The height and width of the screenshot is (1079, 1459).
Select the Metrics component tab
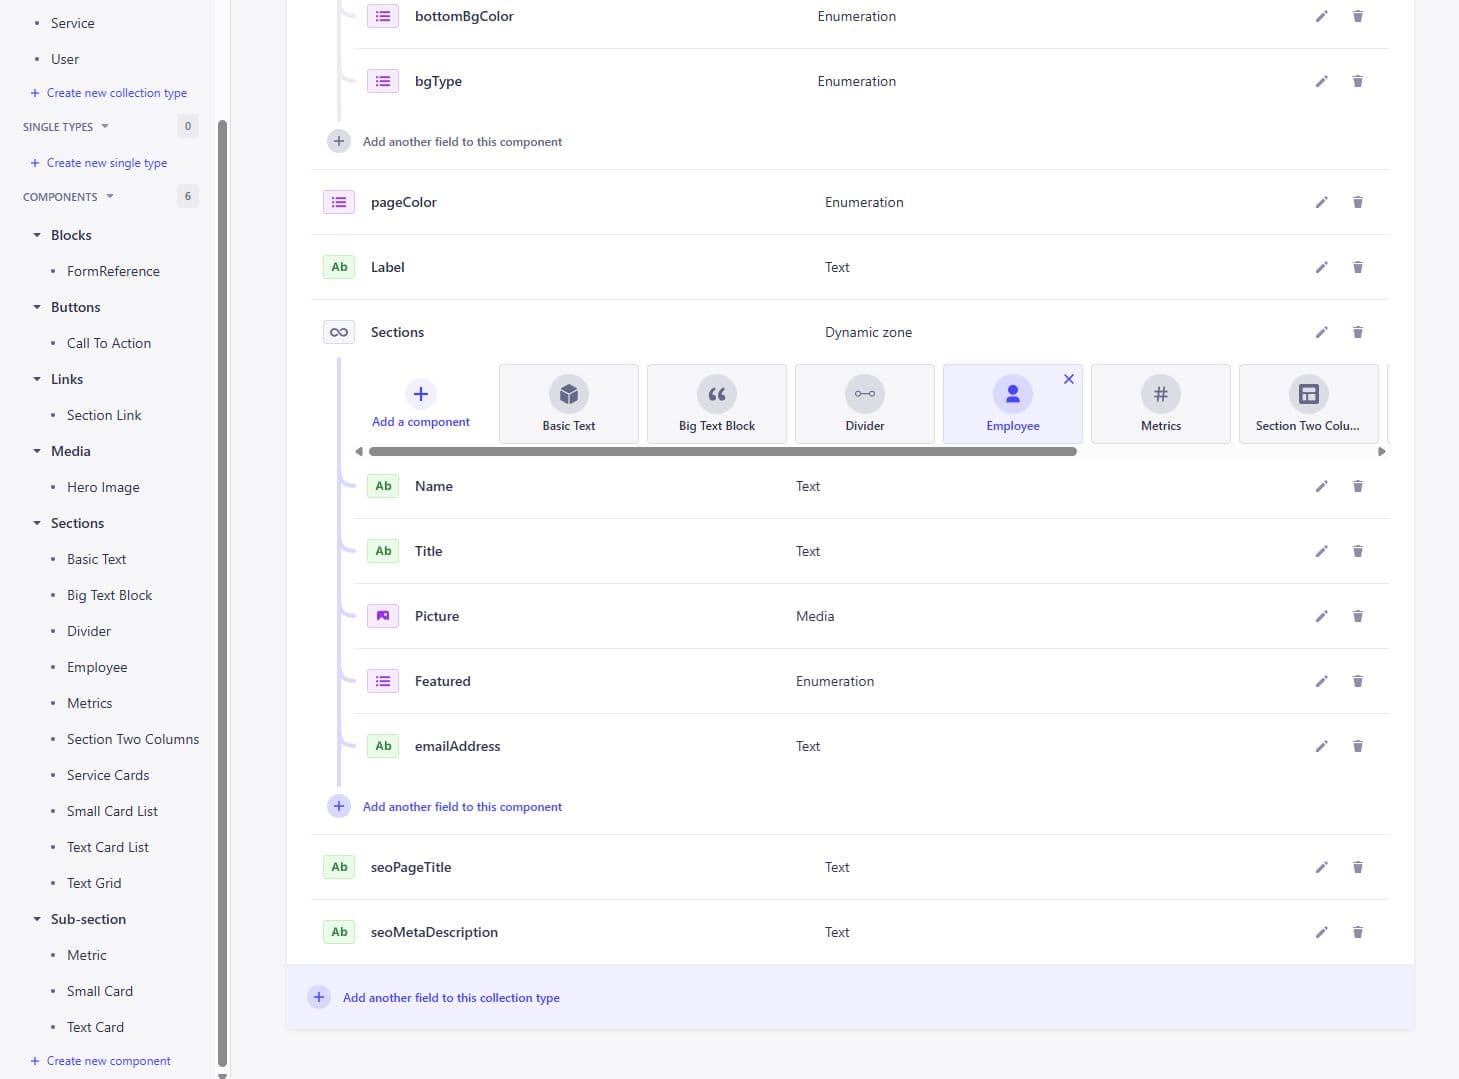coord(1160,404)
